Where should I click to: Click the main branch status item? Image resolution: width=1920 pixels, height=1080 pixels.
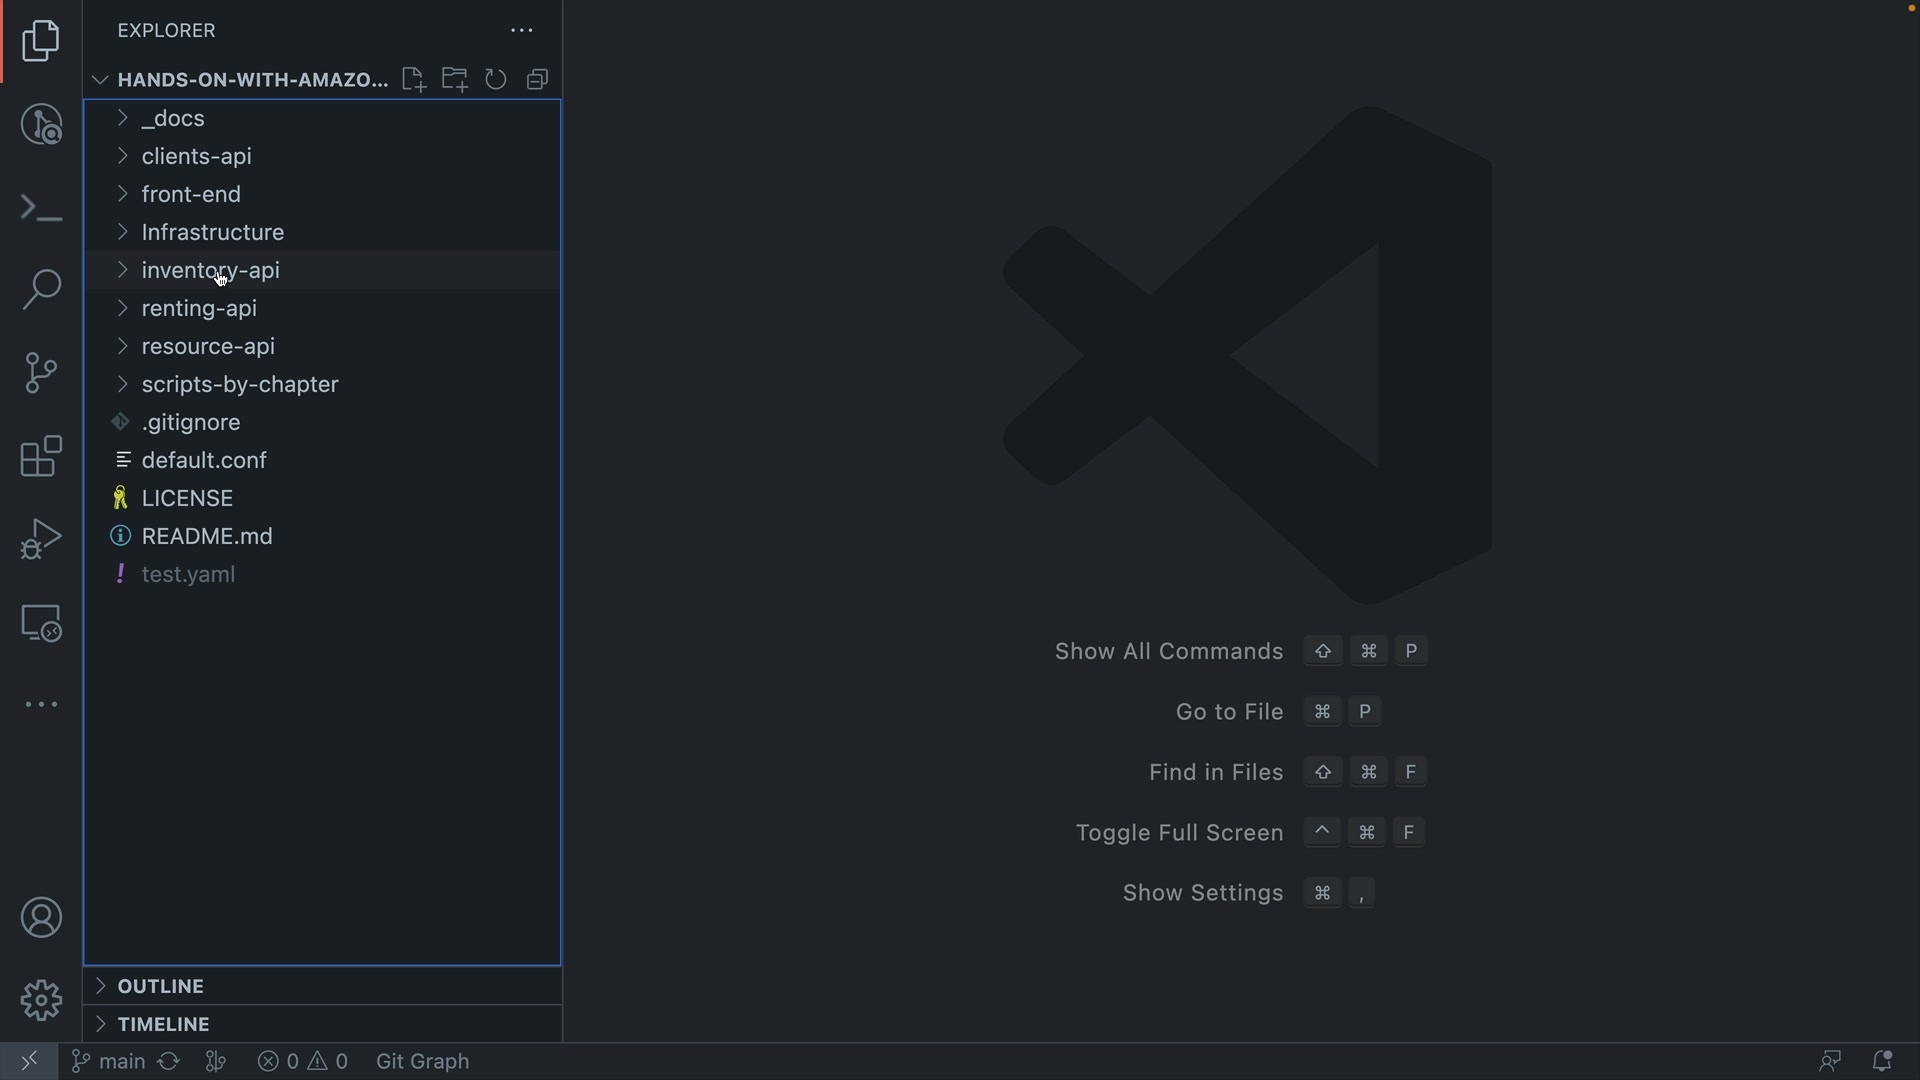coord(109,1061)
